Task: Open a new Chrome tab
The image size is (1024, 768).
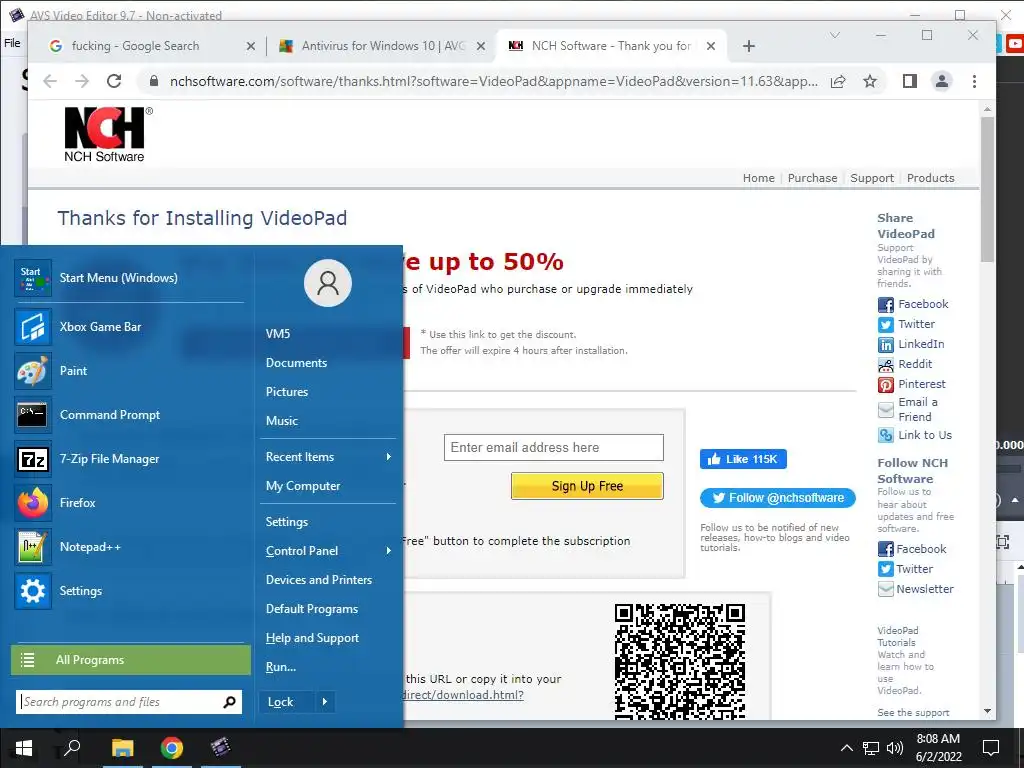Action: coord(749,46)
